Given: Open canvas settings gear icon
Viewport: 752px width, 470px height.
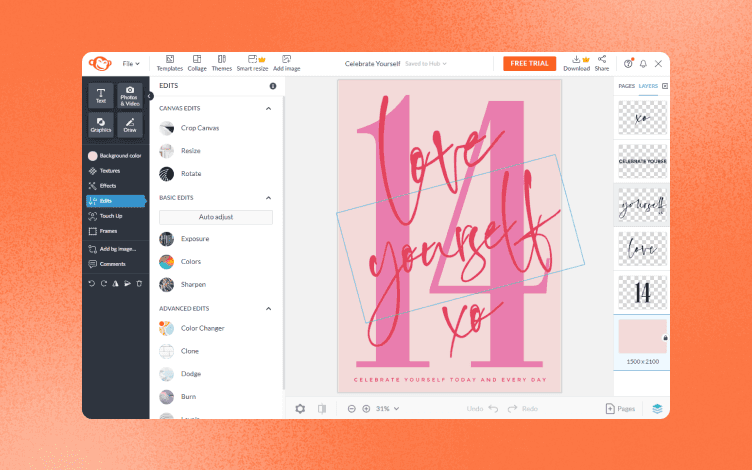Looking at the screenshot, I should coord(300,409).
